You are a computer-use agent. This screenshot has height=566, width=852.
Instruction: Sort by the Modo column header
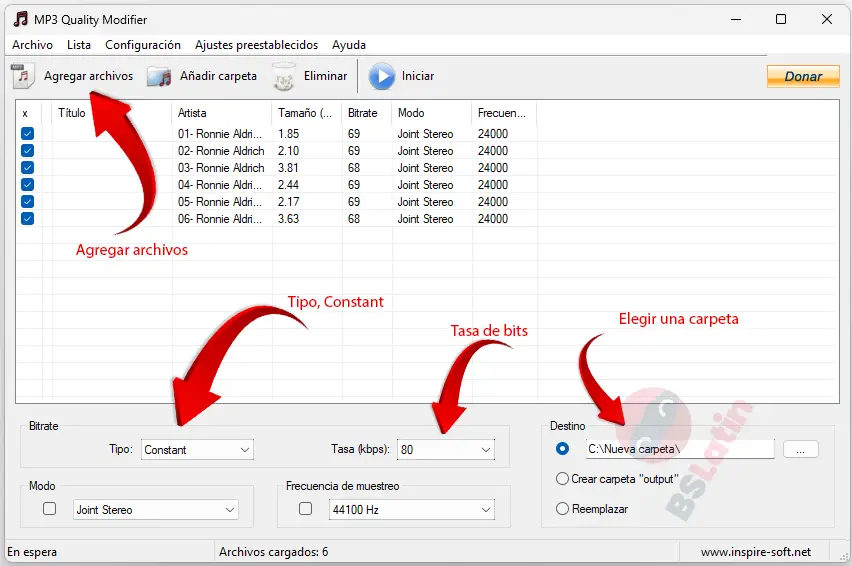click(x=432, y=113)
